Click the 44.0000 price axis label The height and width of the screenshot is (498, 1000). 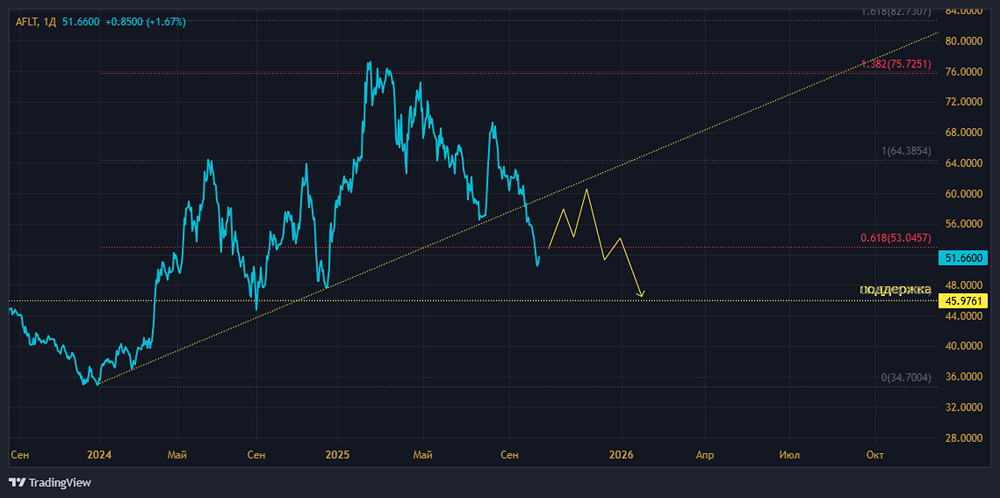point(966,316)
